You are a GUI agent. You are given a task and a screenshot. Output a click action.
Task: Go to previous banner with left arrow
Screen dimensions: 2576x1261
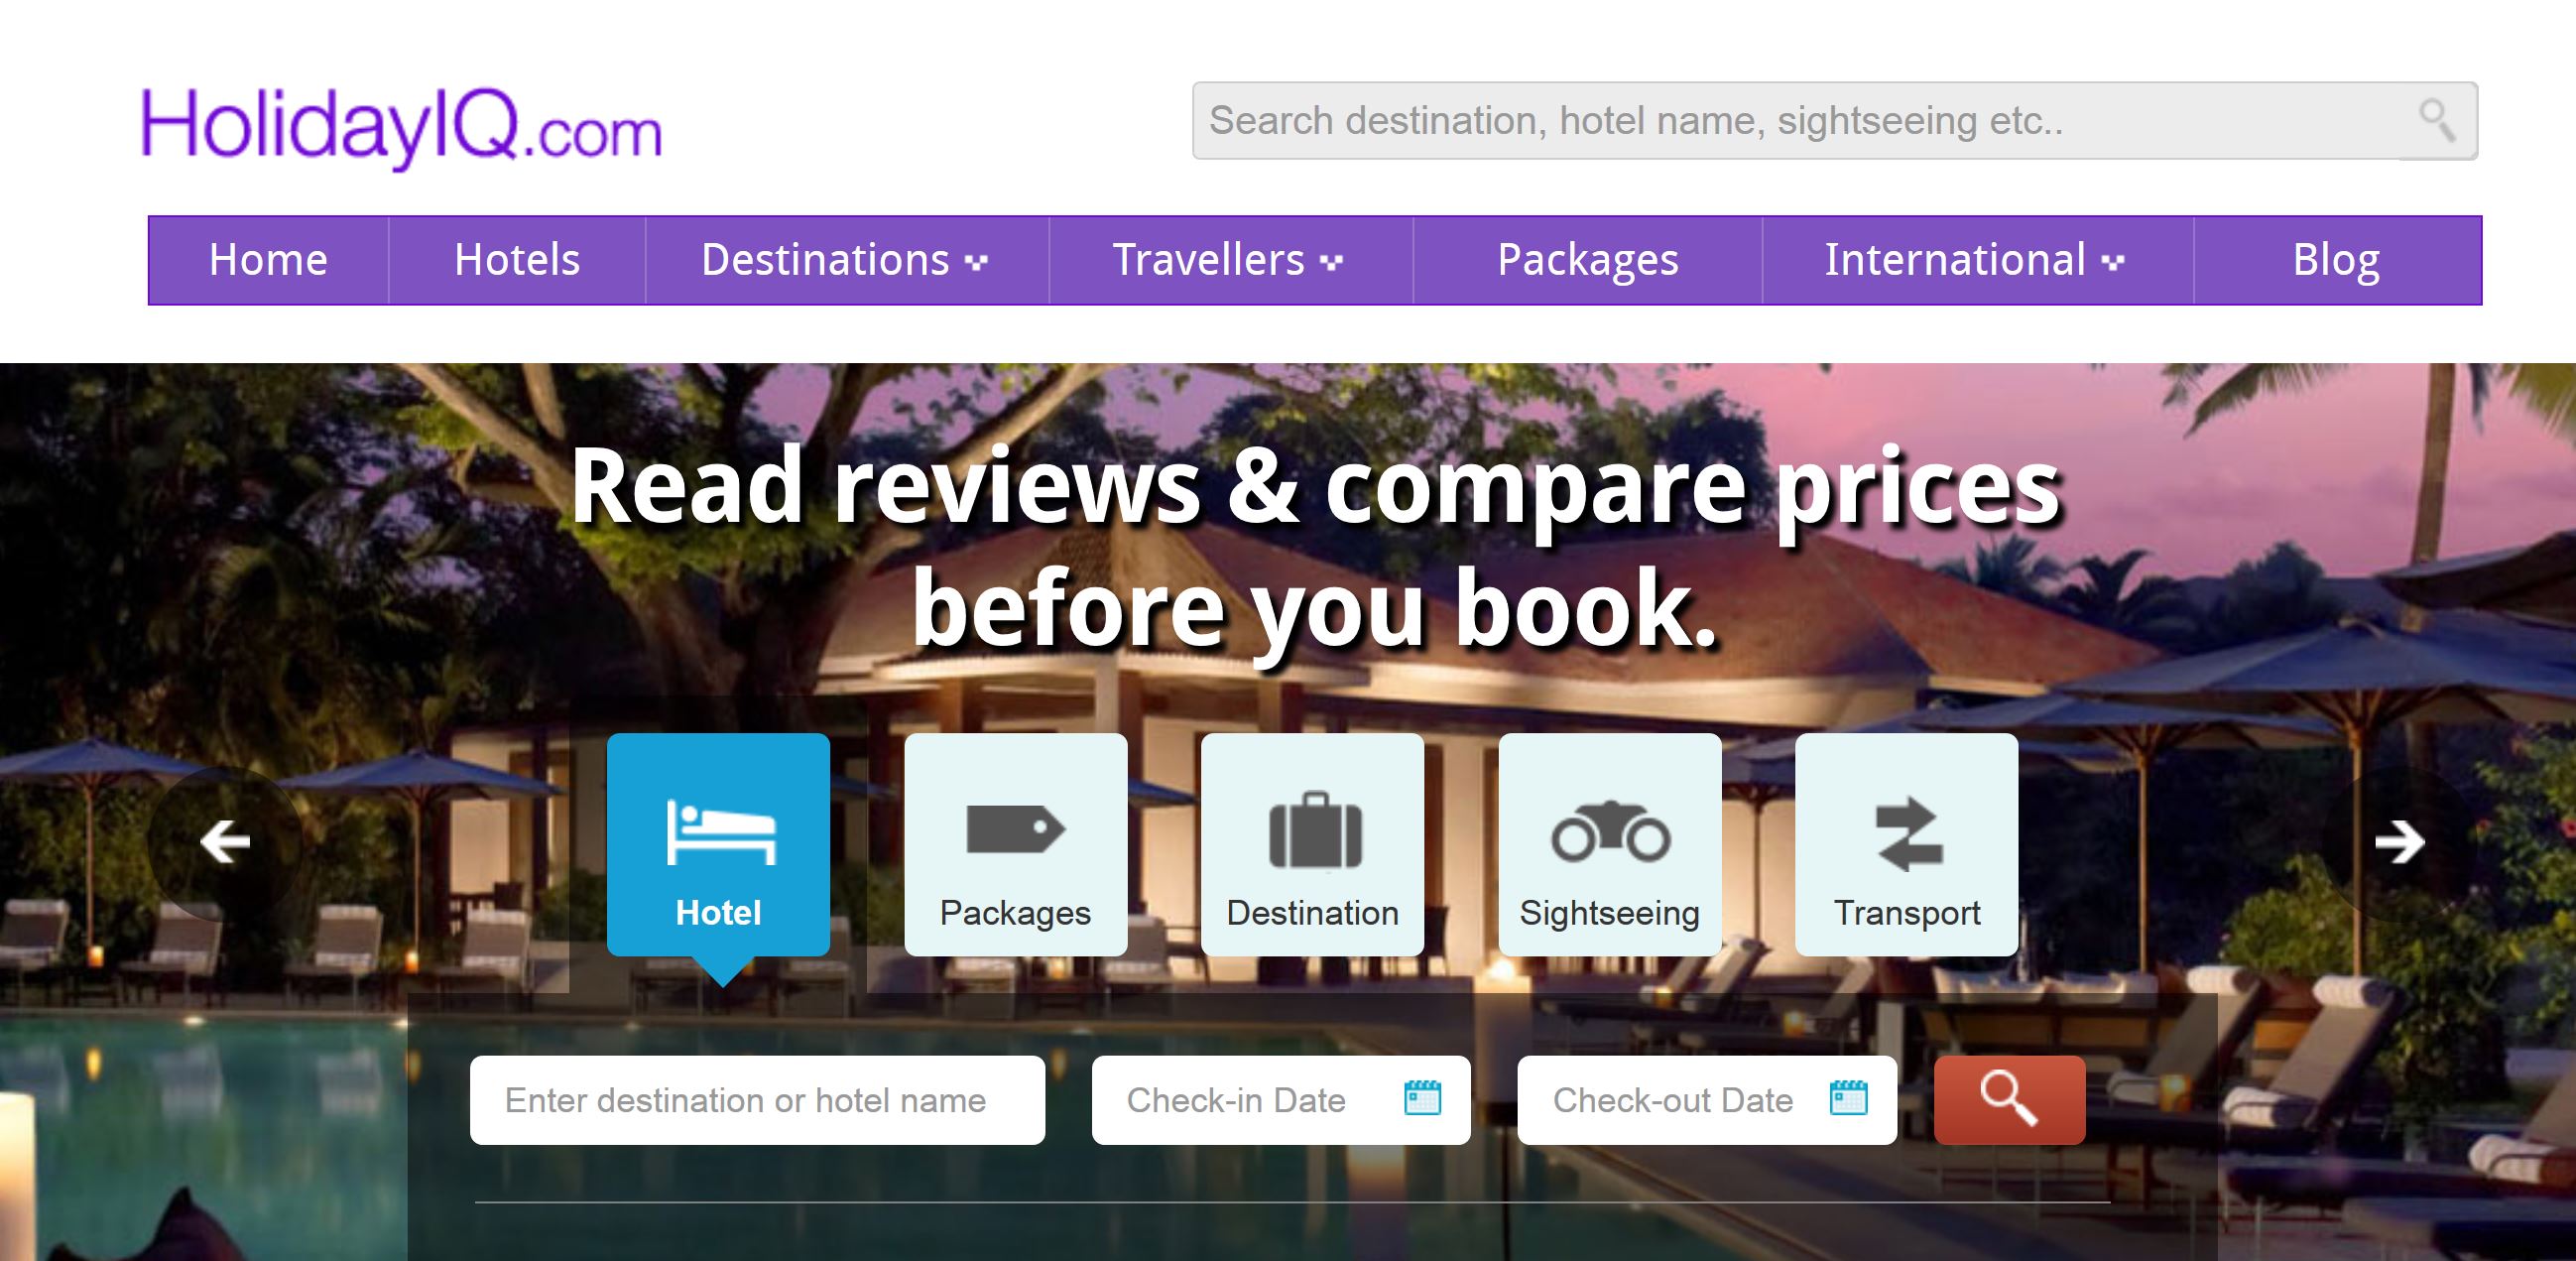coord(225,842)
